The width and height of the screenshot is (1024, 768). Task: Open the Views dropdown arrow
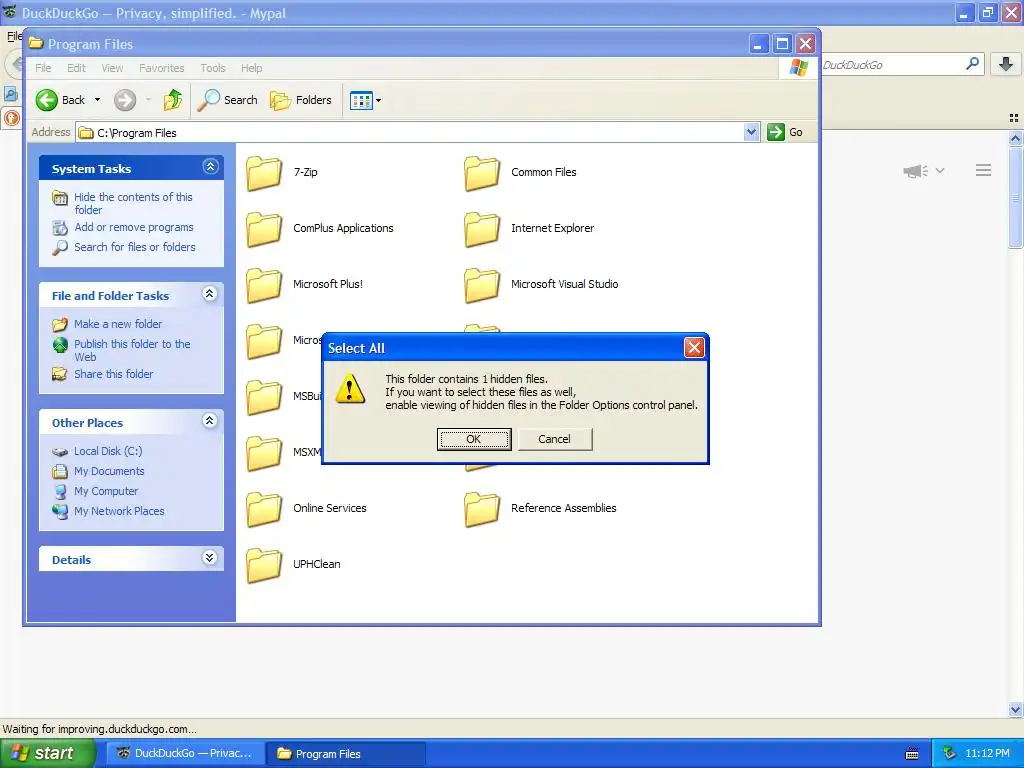(378, 101)
